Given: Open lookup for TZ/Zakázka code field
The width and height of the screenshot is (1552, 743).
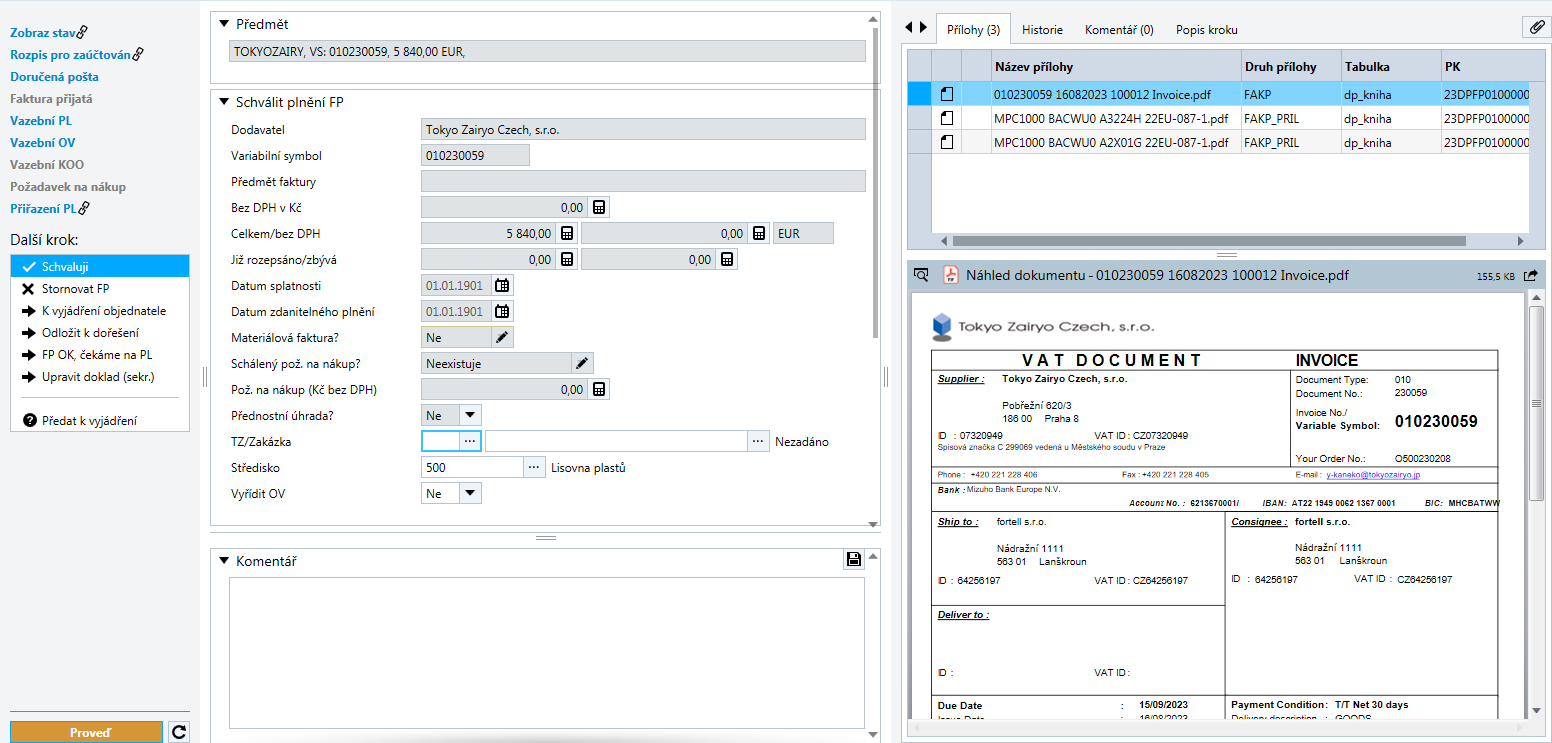Looking at the screenshot, I should [470, 442].
